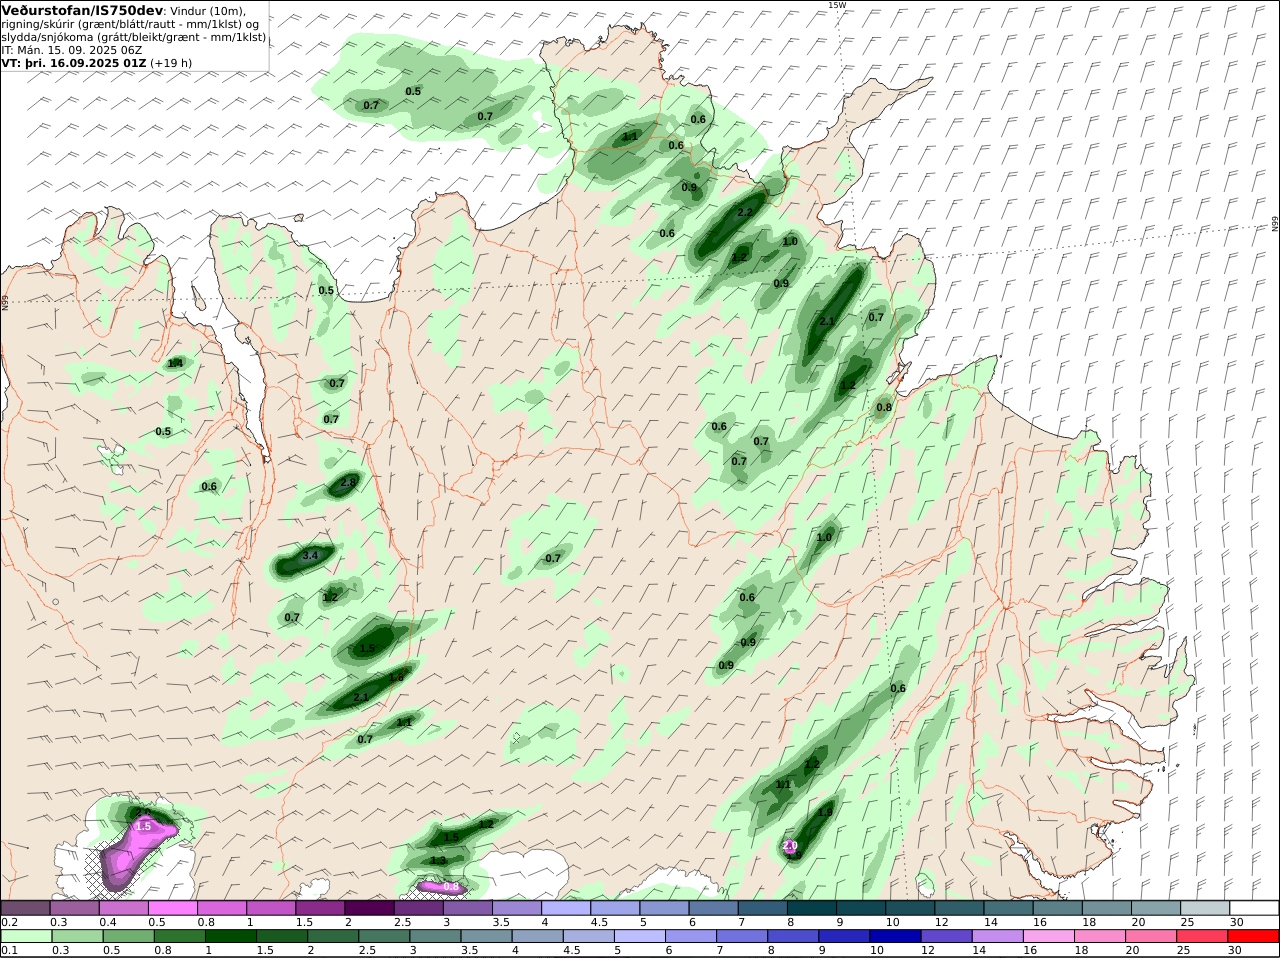This screenshot has width=1280, height=958.
Task: Click the lavender rain swatch labeled 5
Action: pos(640,936)
